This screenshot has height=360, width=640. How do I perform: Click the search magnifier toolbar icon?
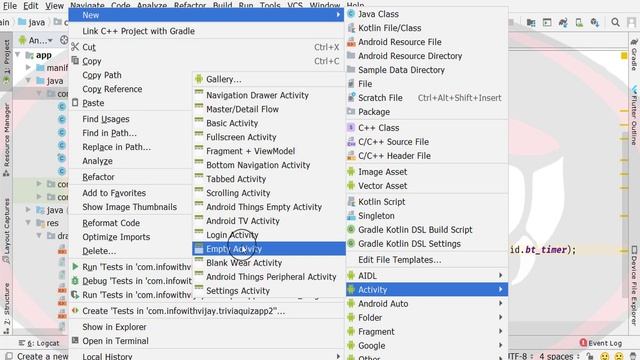tap(615, 22)
